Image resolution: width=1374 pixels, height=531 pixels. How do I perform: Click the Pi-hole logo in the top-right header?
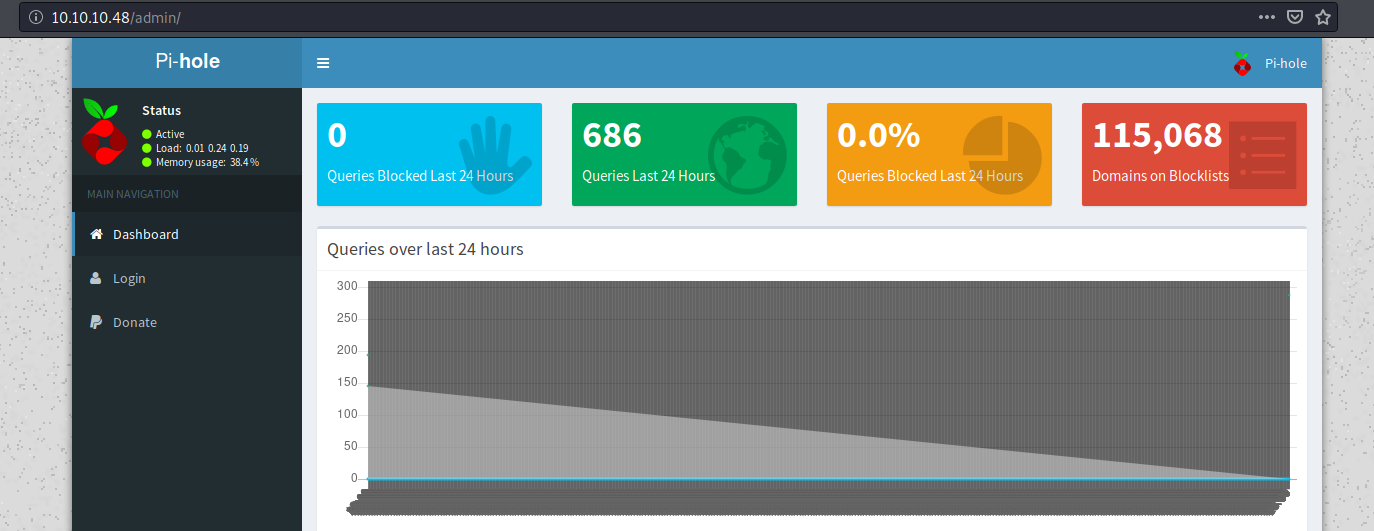click(x=1242, y=63)
